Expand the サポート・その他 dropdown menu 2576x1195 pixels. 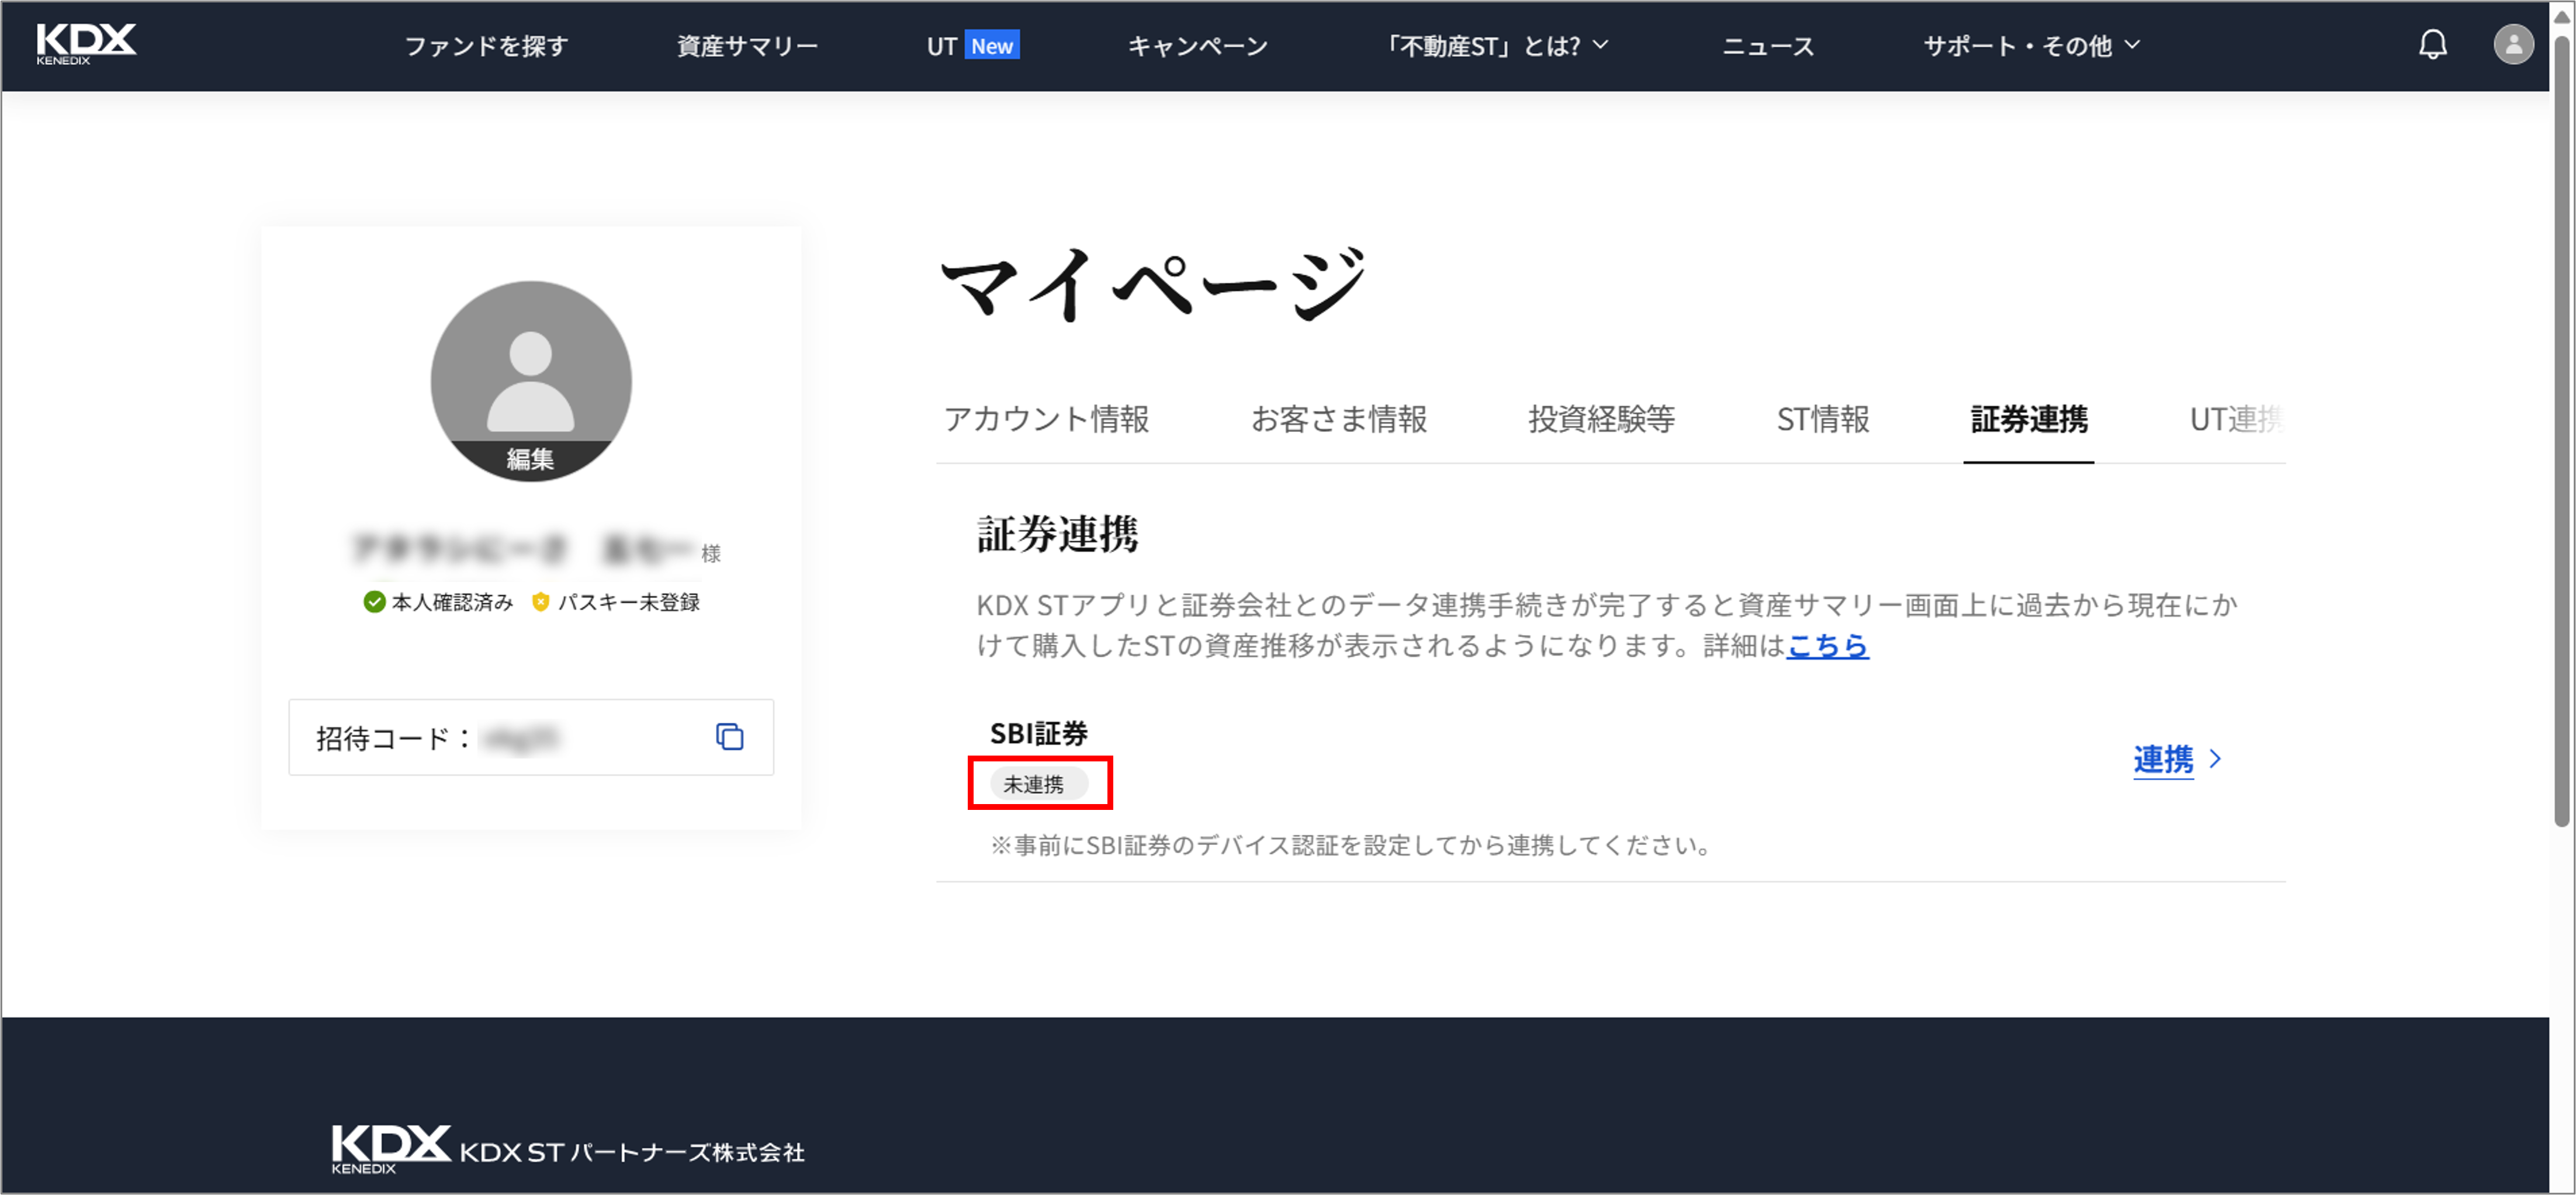click(2032, 46)
